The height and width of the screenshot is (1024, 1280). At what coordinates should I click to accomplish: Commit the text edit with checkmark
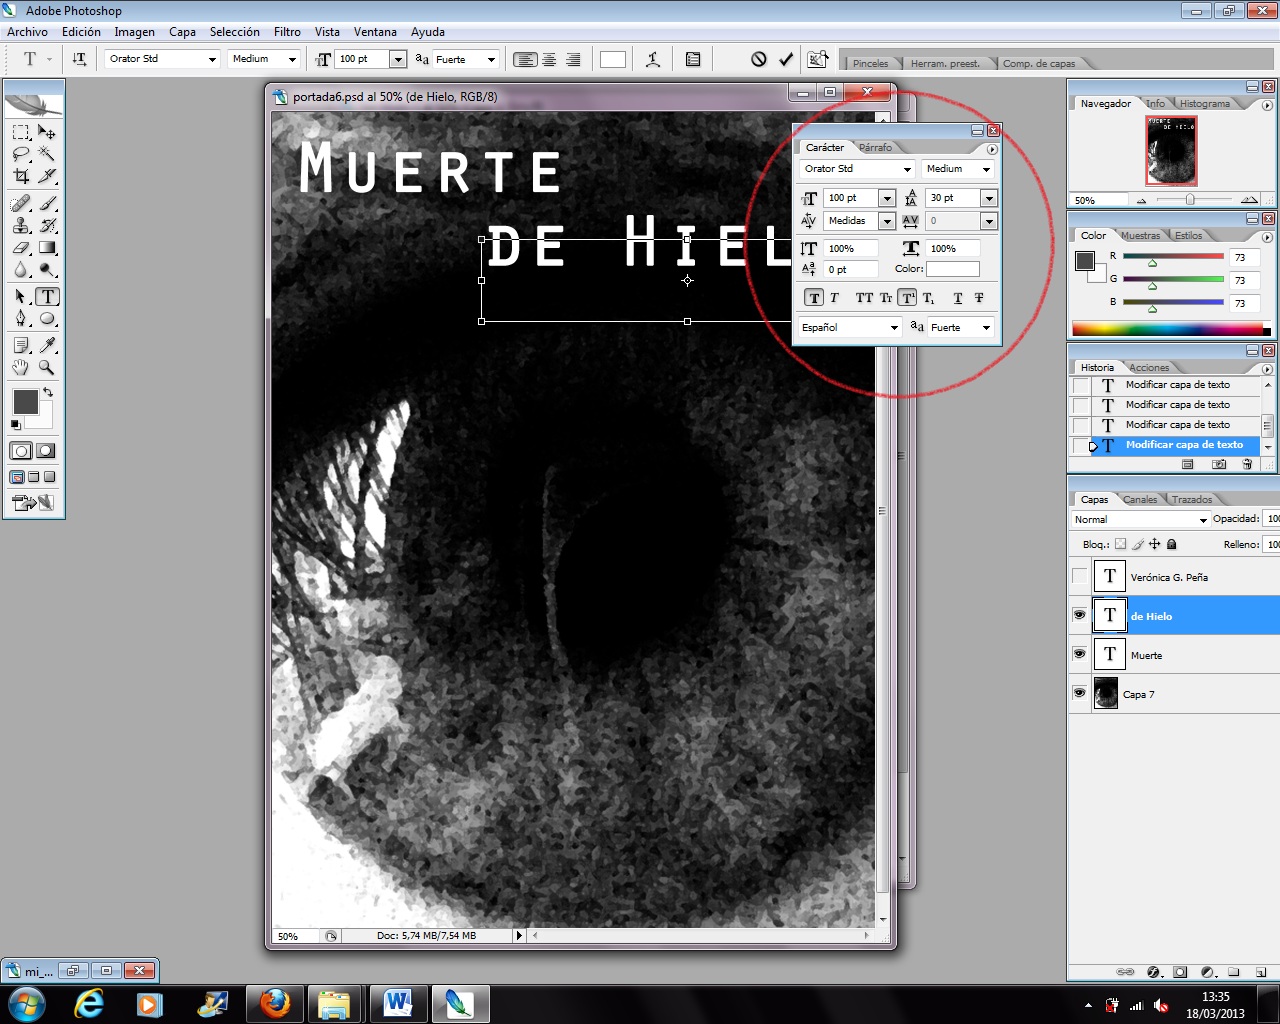786,59
